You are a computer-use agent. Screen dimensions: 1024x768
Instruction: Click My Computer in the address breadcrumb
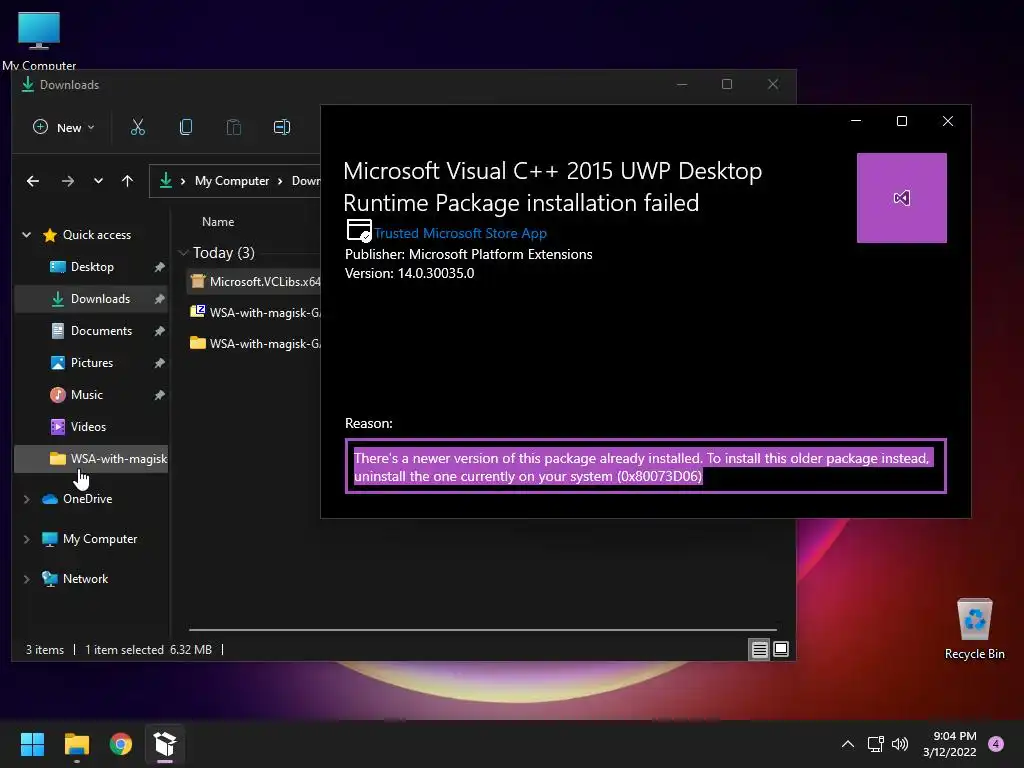point(232,181)
